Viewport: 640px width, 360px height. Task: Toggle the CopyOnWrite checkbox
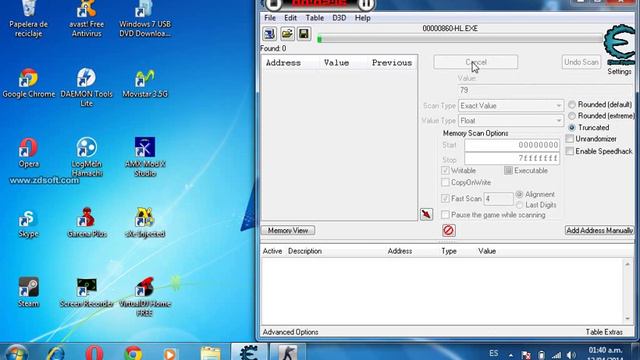point(445,182)
